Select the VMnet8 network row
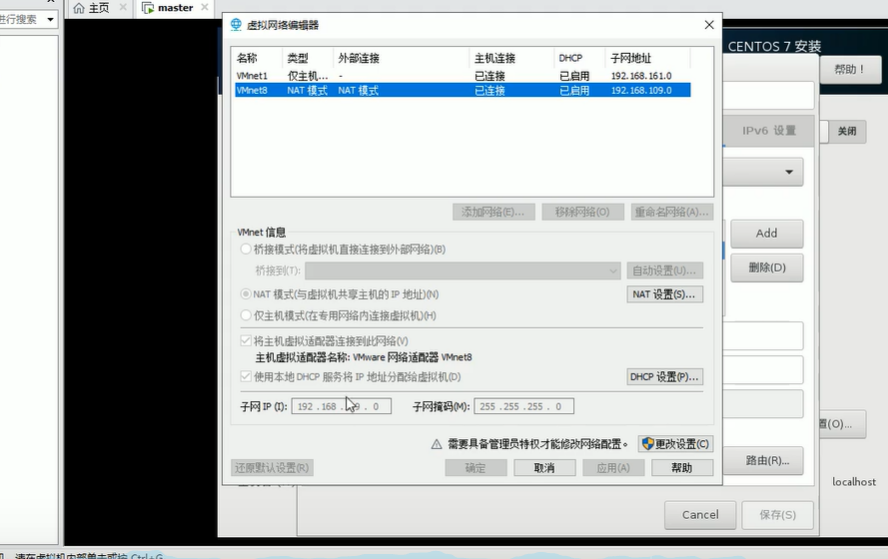Screen dimensions: 888x559 click(x=462, y=90)
